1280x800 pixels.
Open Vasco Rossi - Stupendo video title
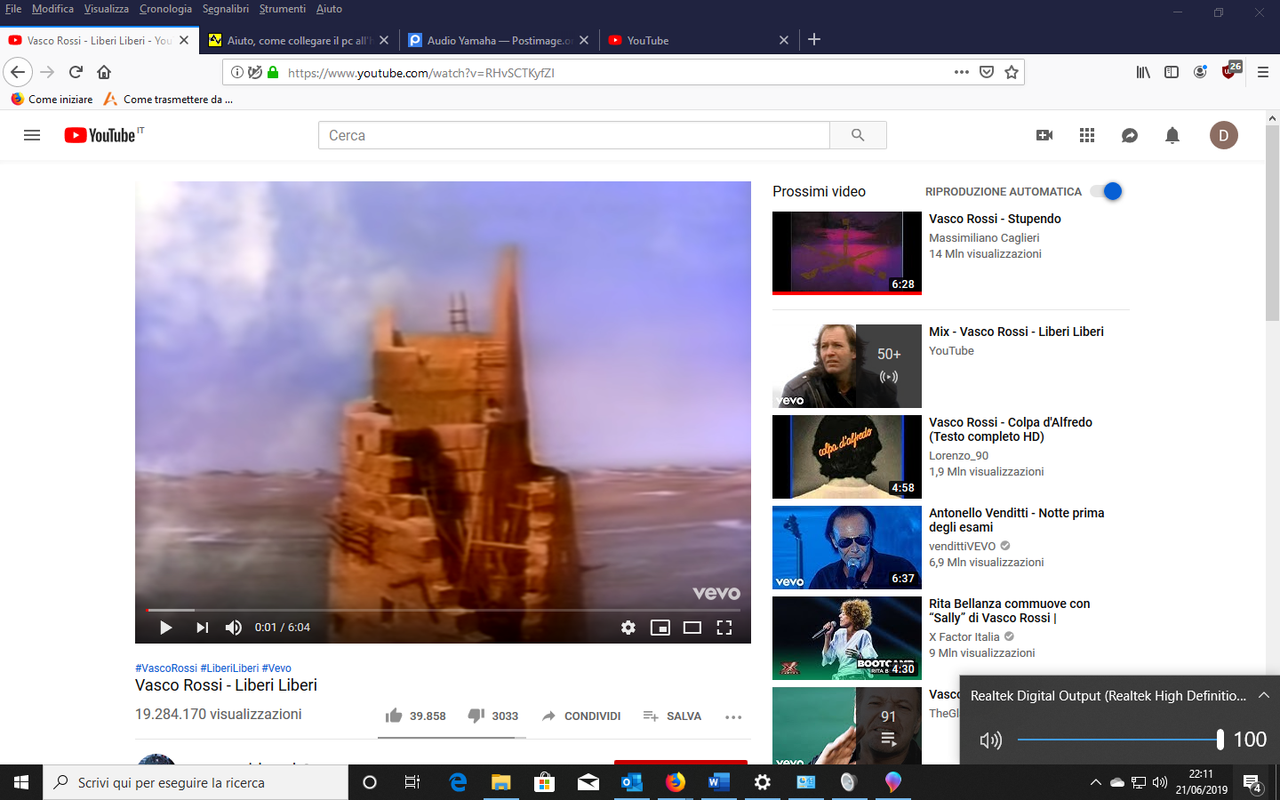(995, 219)
